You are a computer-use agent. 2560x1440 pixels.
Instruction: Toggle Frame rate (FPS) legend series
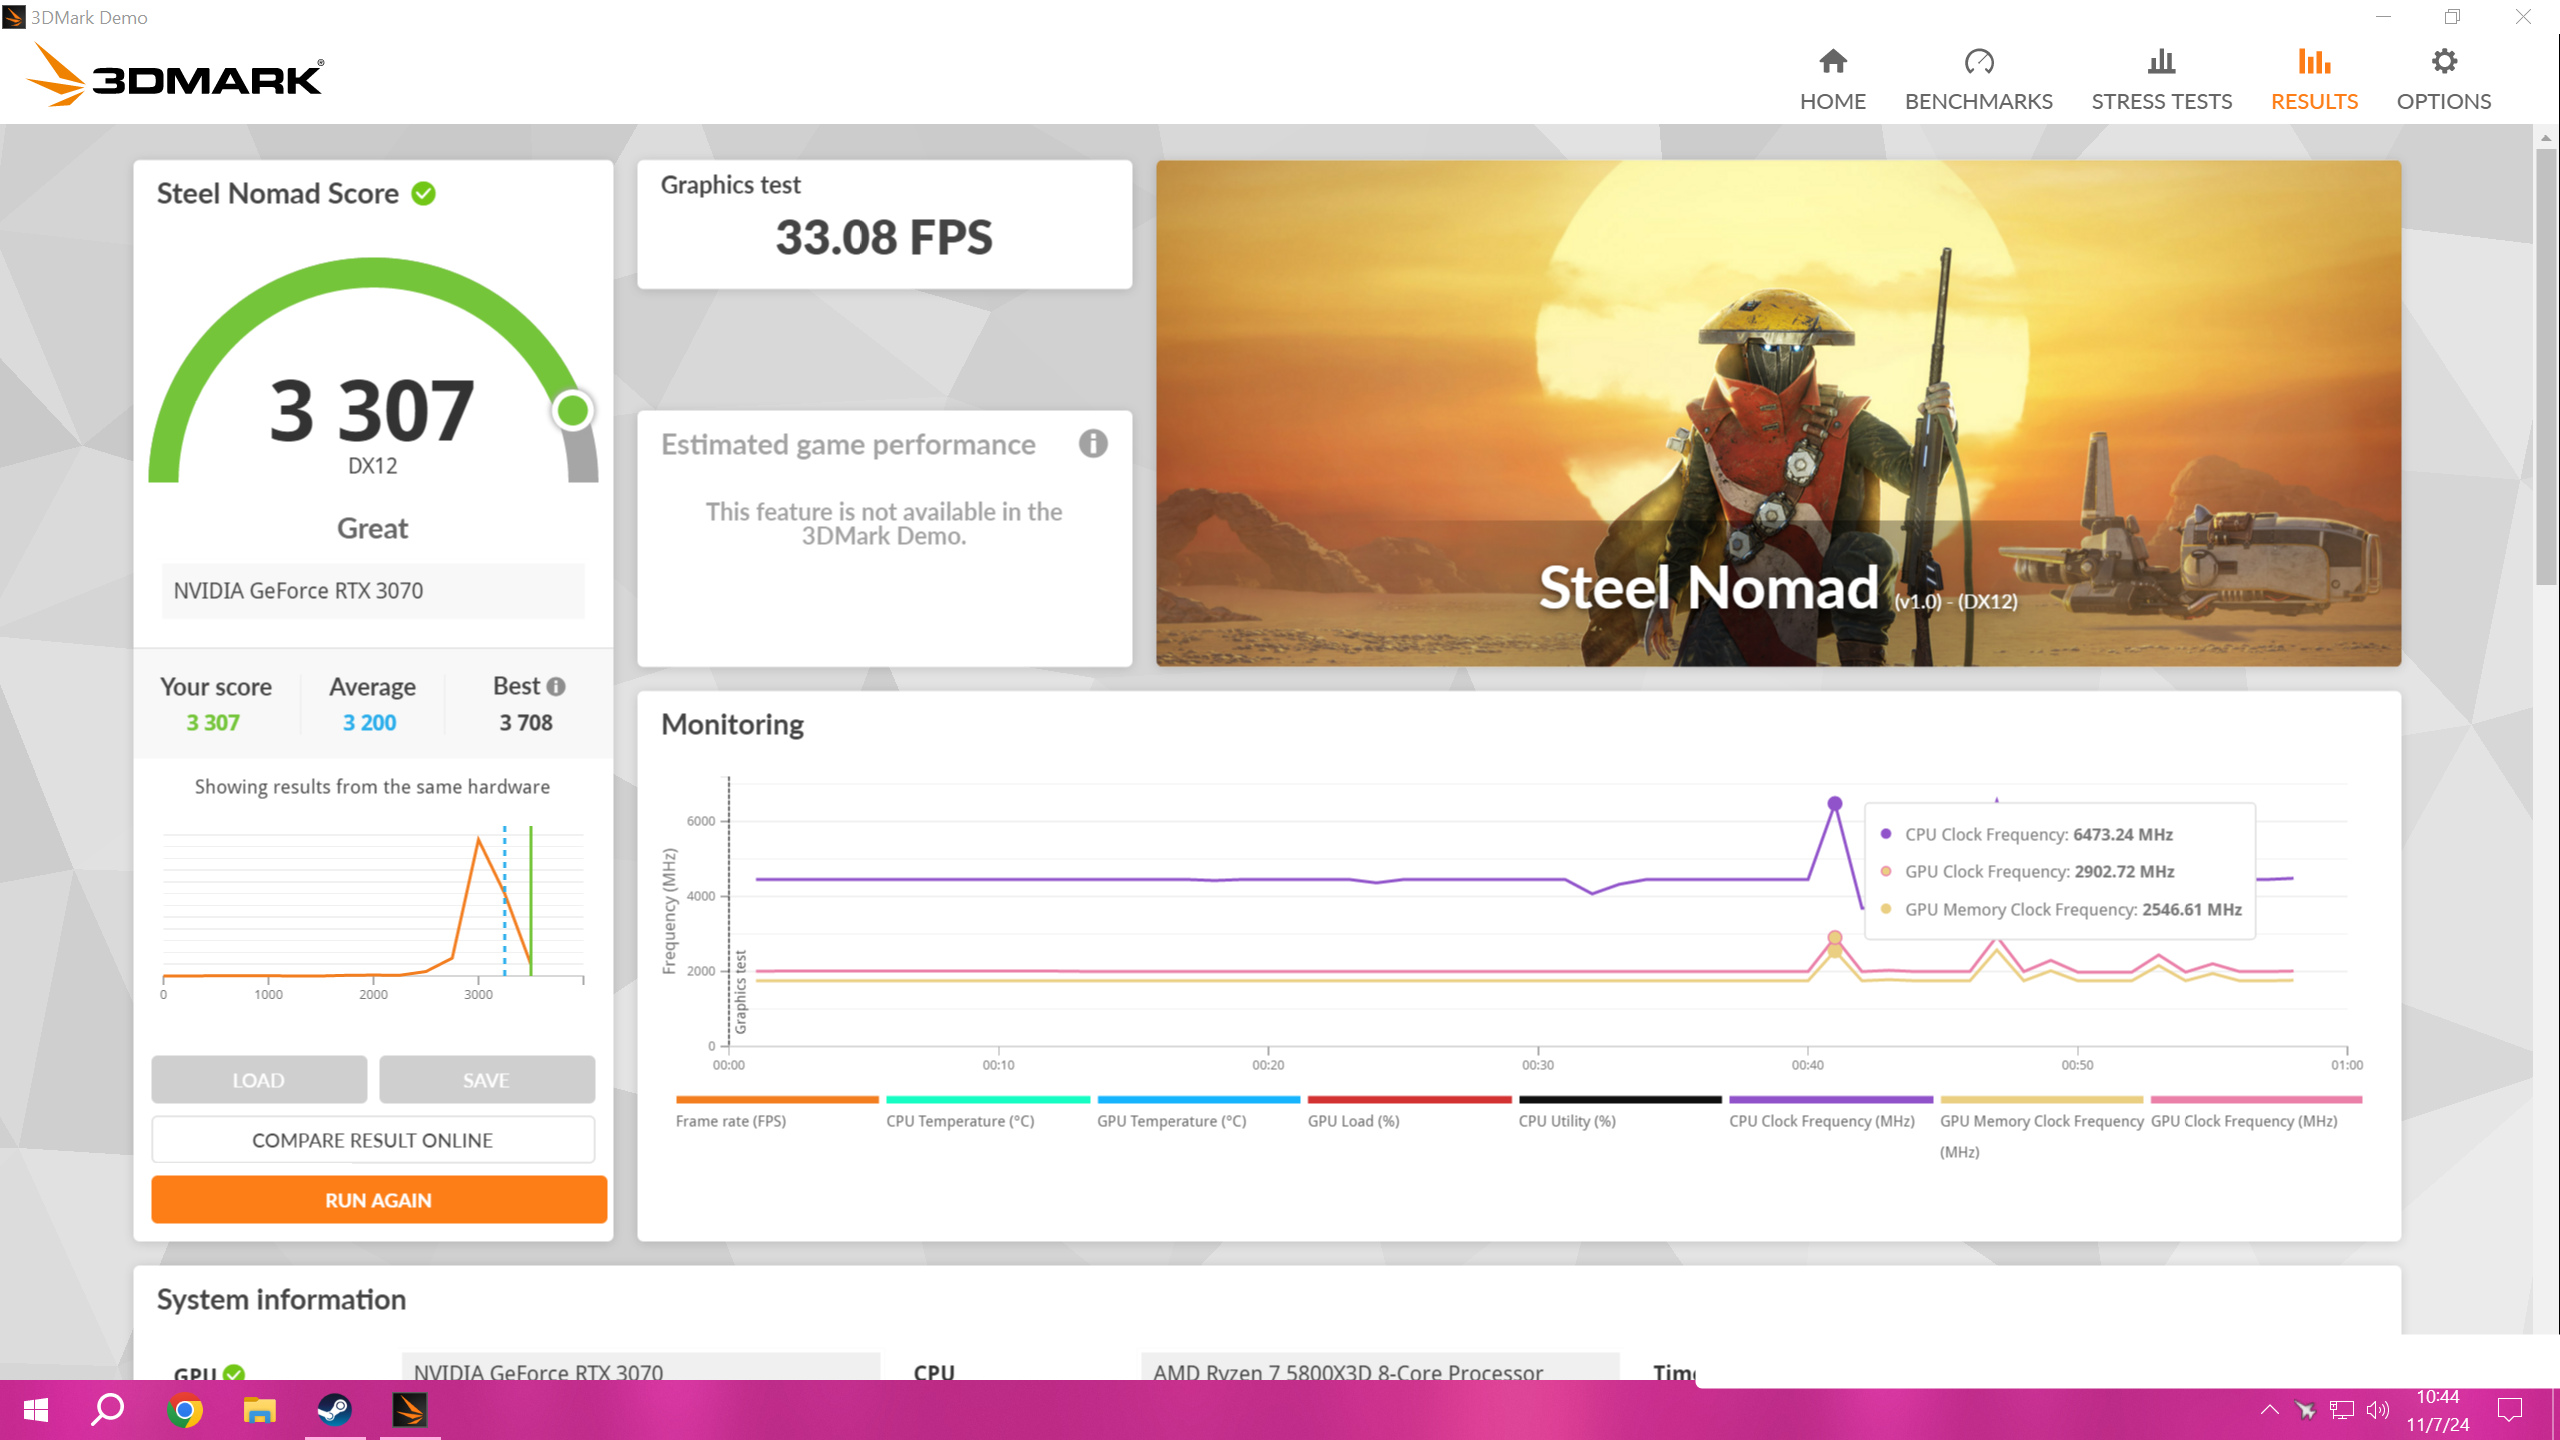[x=776, y=1112]
